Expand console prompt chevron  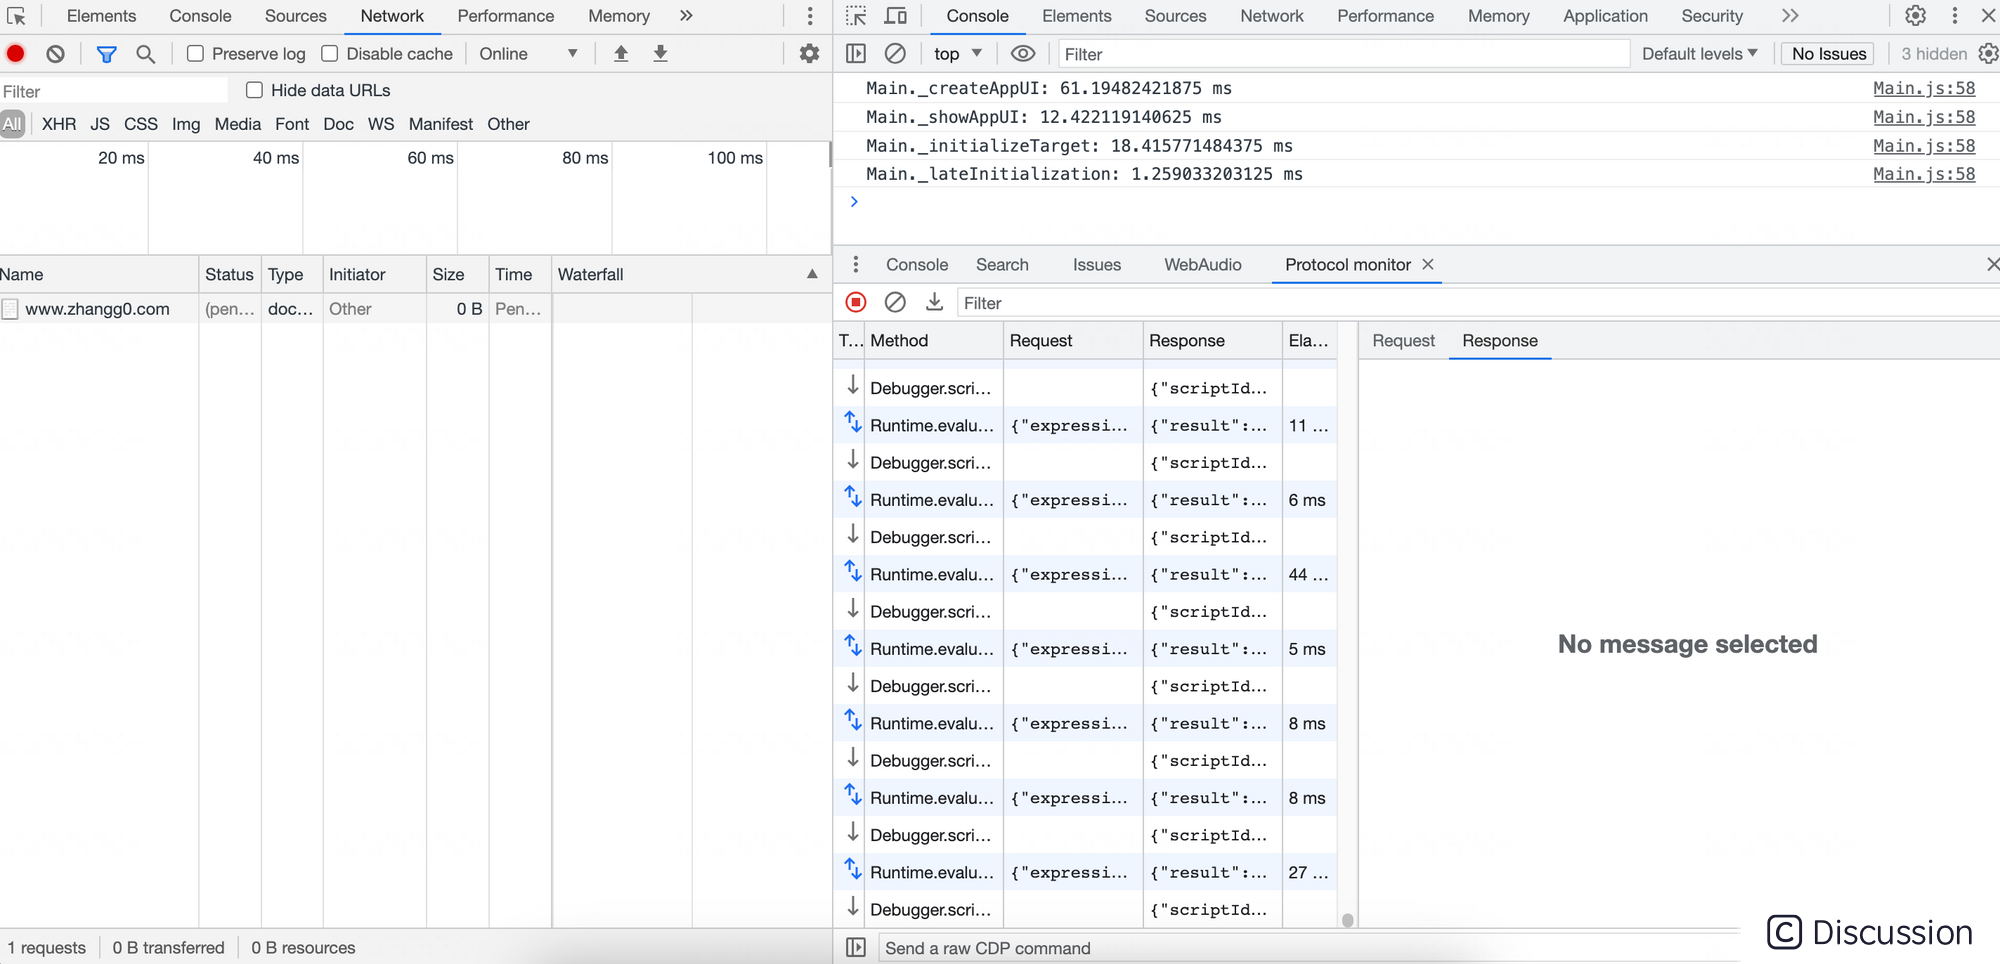(x=854, y=202)
